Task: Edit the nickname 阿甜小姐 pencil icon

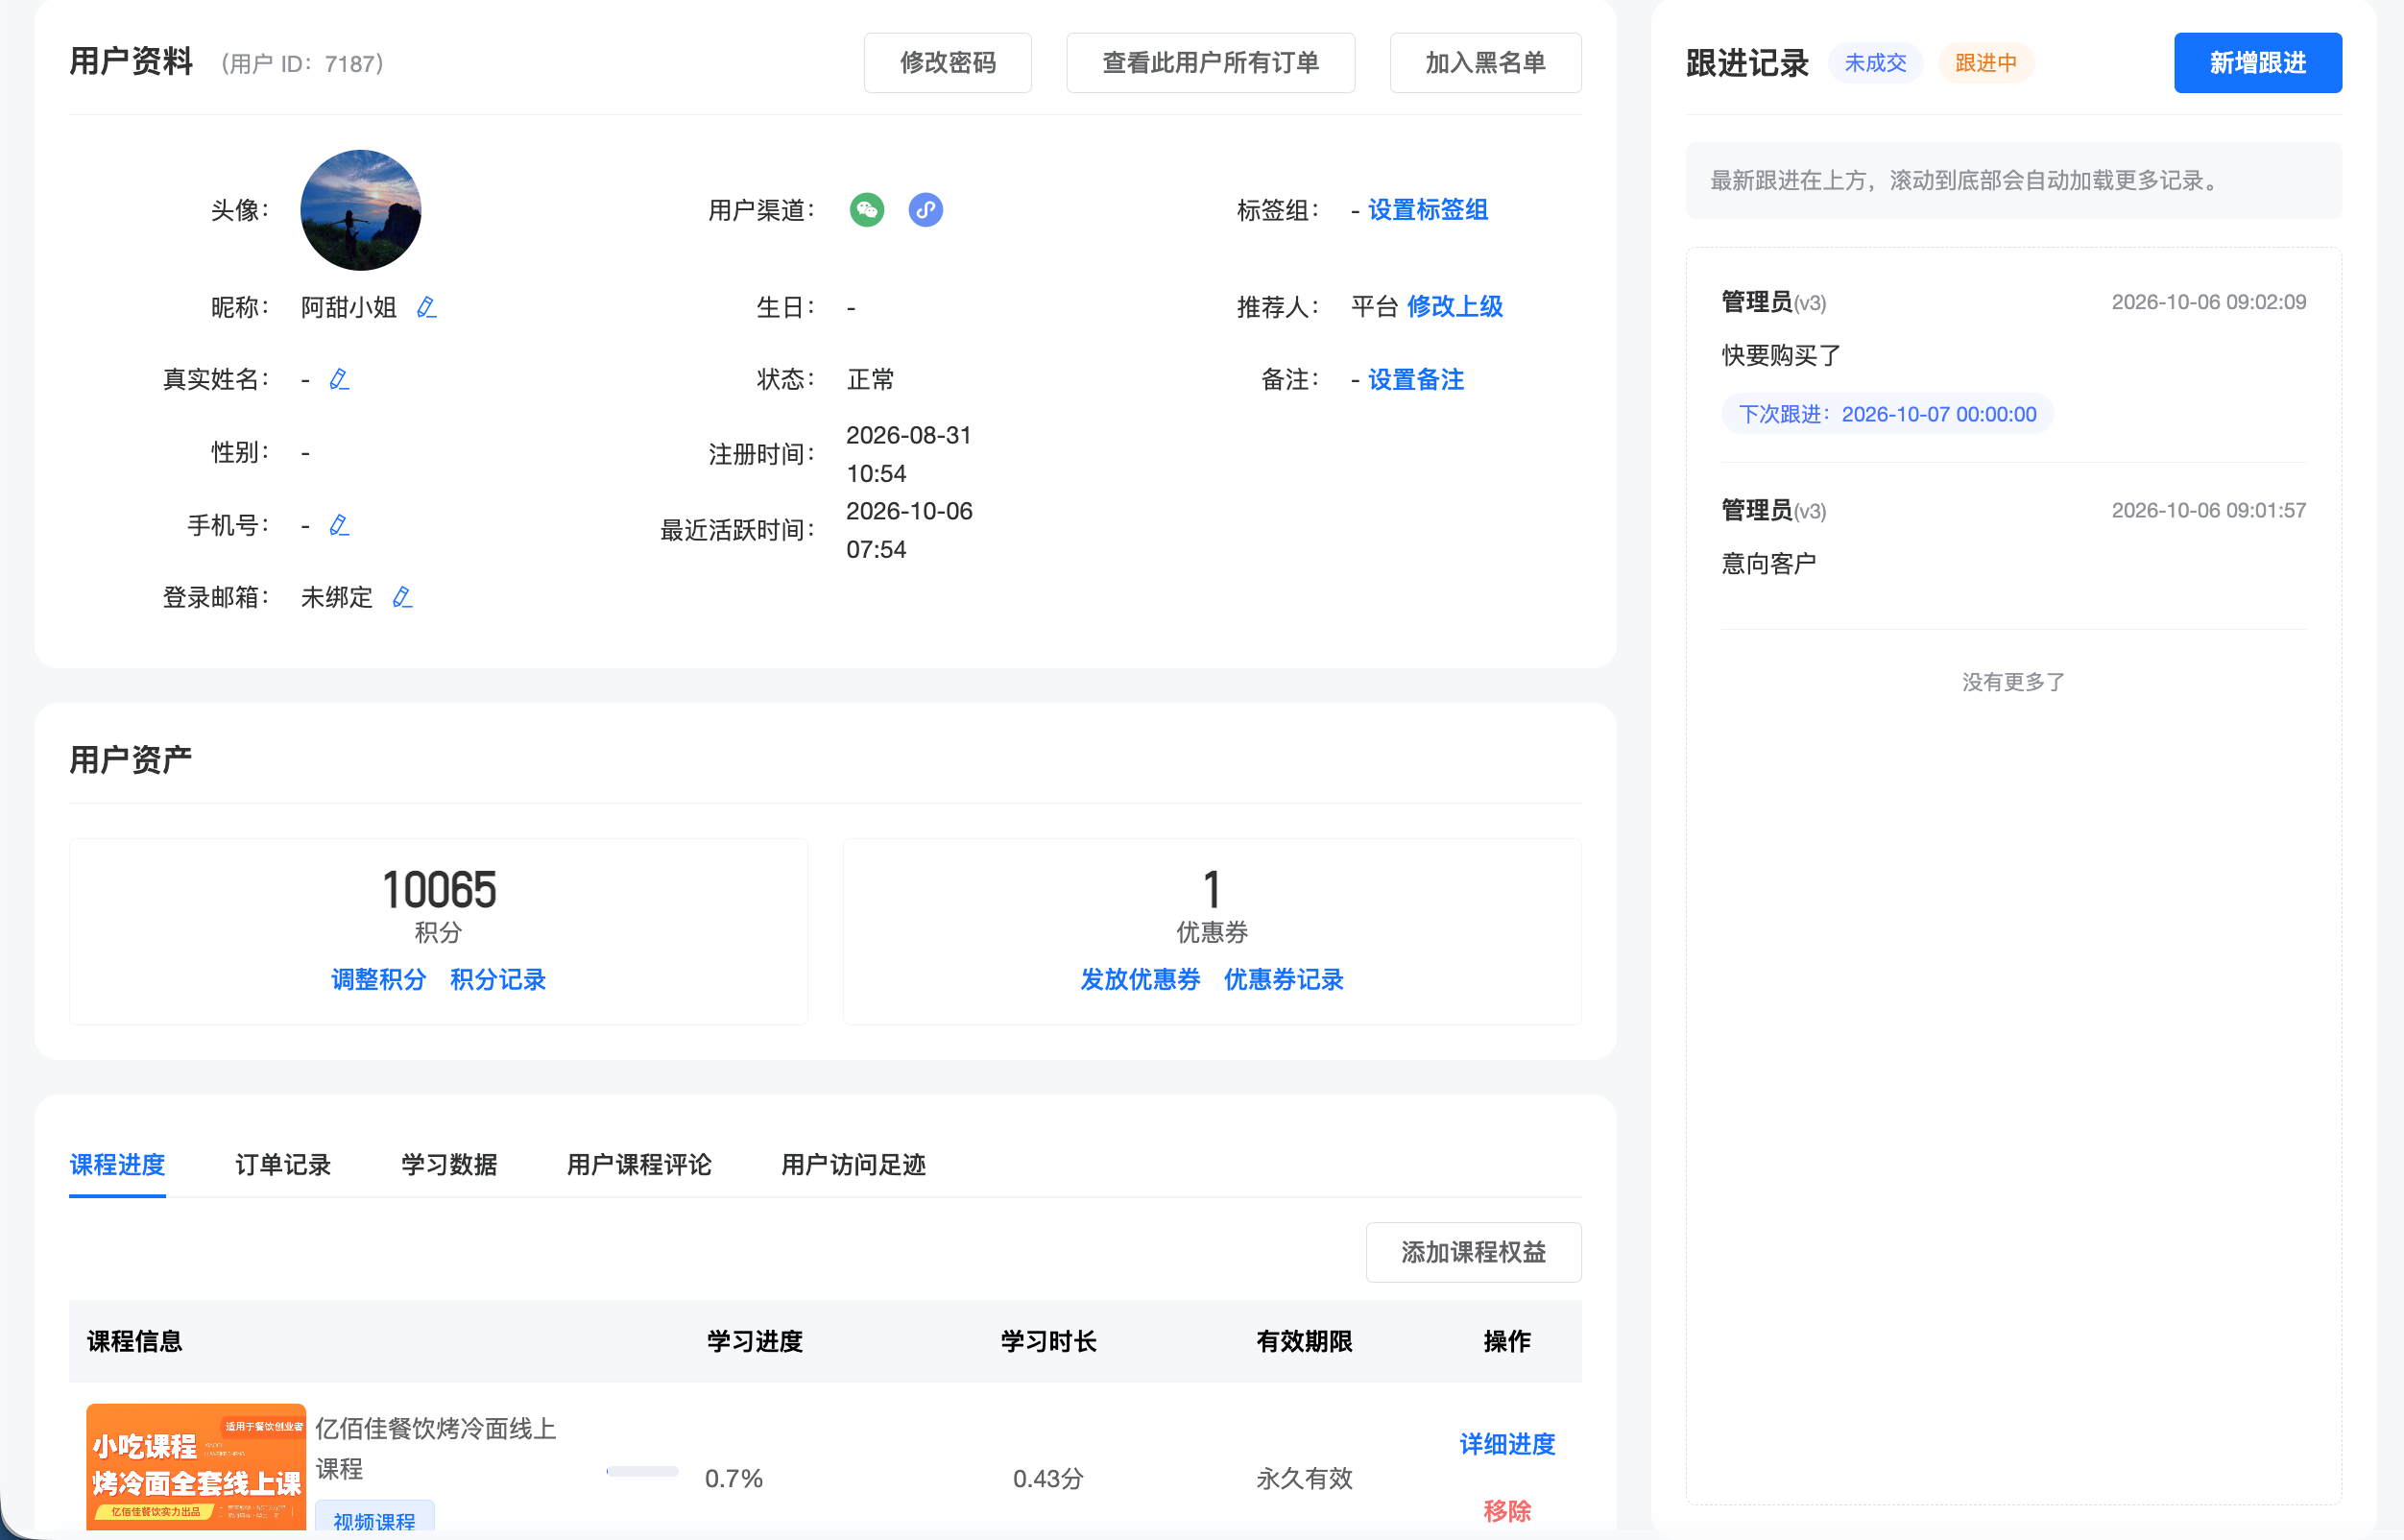Action: tap(427, 307)
